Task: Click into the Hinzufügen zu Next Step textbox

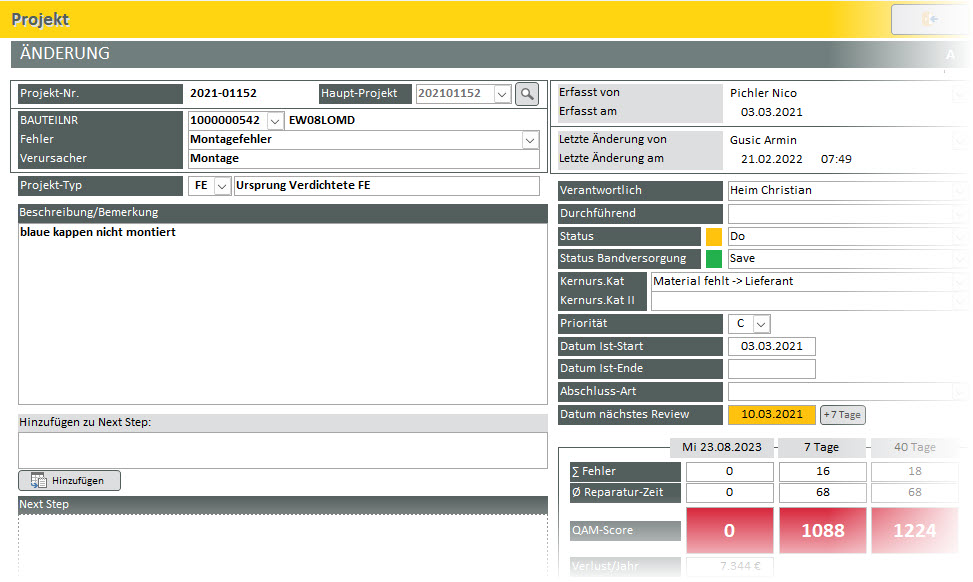Action: click(282, 450)
